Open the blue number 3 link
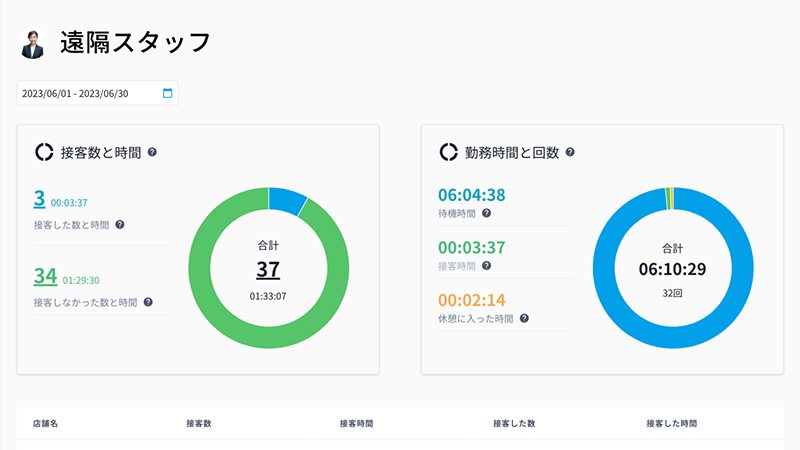Screen dimensions: 800x450 point(38,199)
